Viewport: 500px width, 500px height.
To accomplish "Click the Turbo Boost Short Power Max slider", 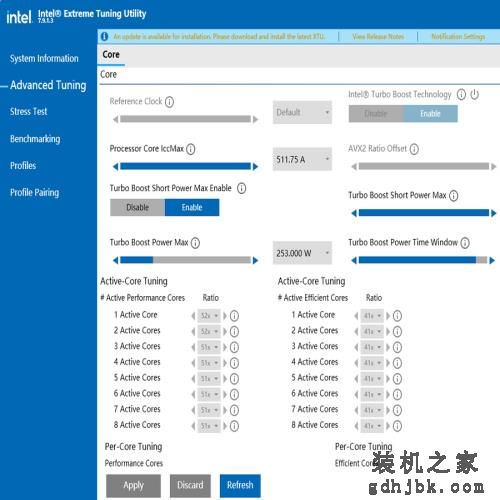I will point(424,213).
